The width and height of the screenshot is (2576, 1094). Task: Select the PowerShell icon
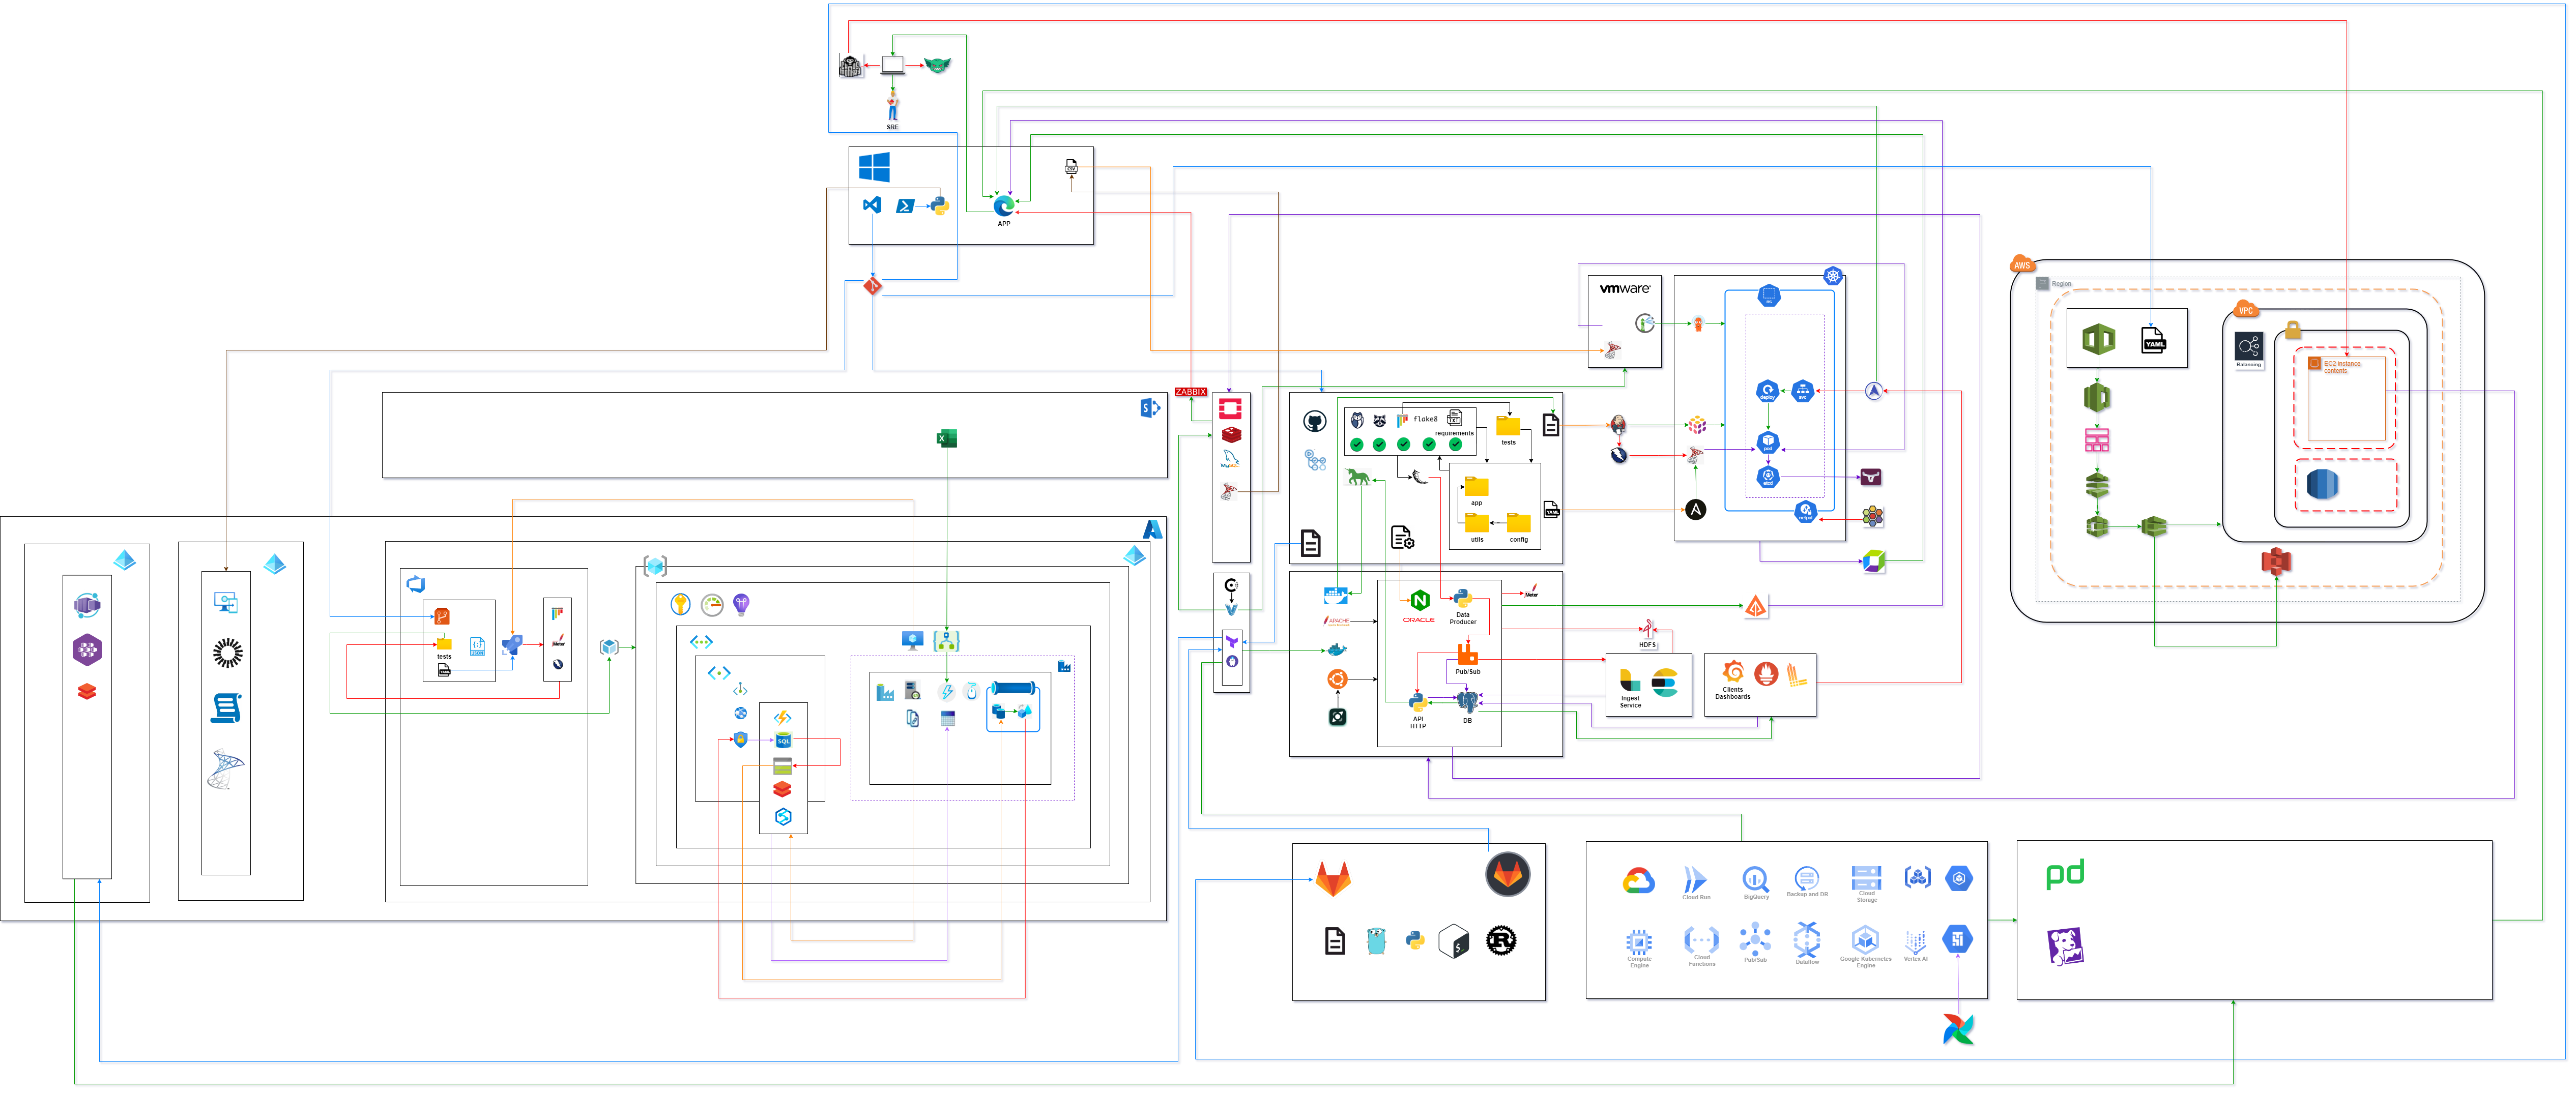tap(905, 205)
